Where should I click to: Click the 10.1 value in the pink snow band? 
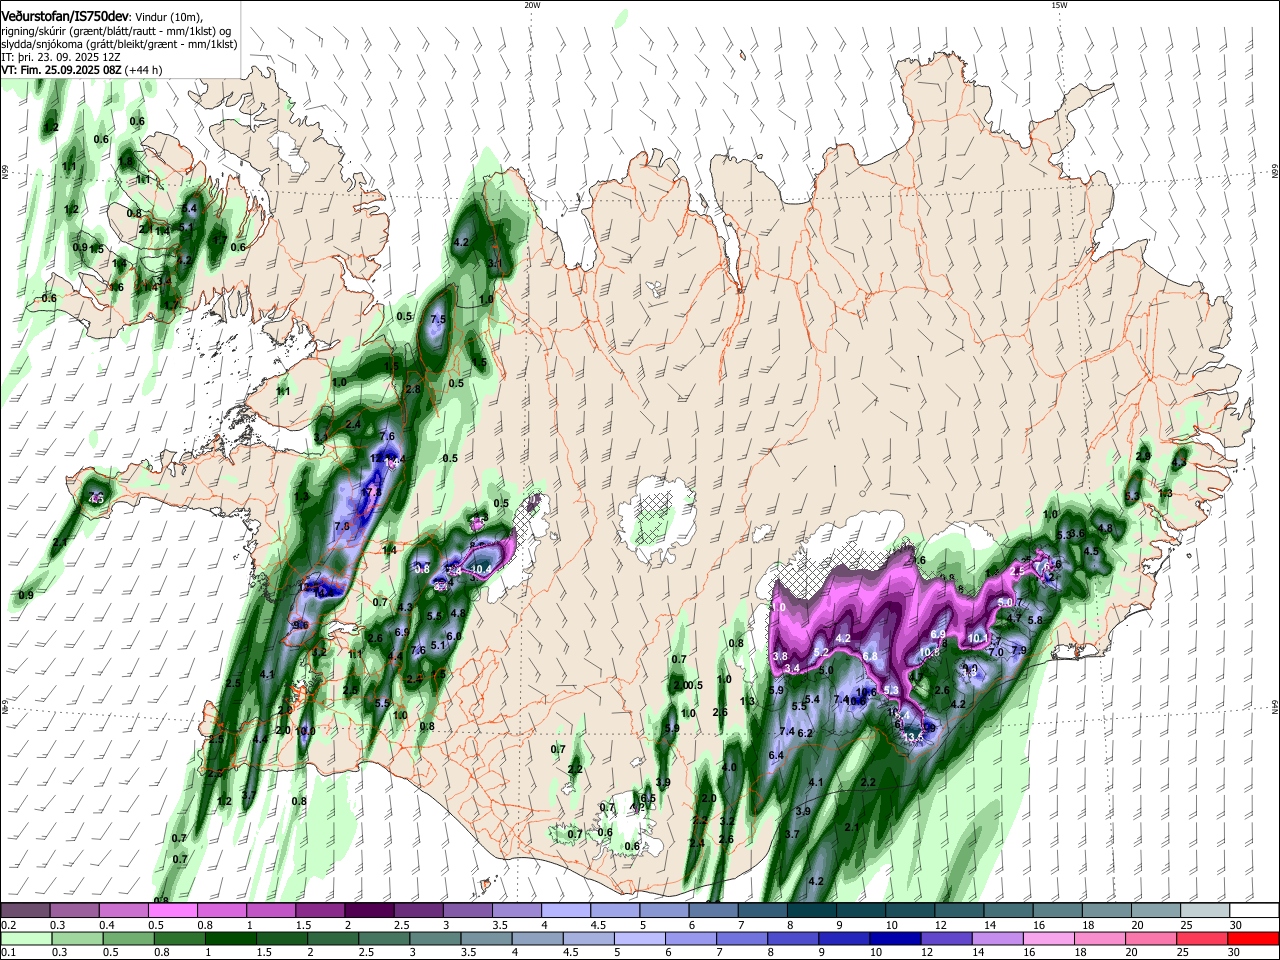[978, 638]
